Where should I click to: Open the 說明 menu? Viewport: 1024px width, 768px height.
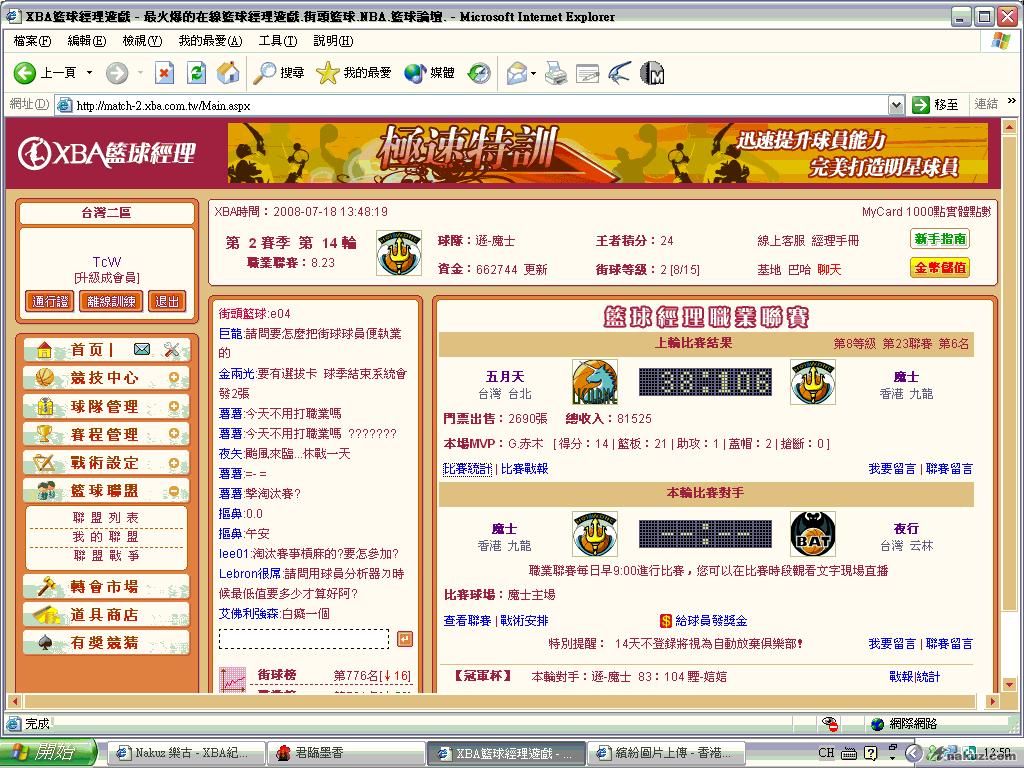[x=333, y=41]
